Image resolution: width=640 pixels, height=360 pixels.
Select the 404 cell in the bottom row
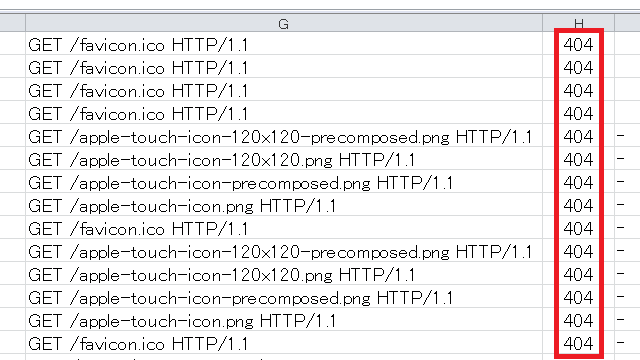578,343
